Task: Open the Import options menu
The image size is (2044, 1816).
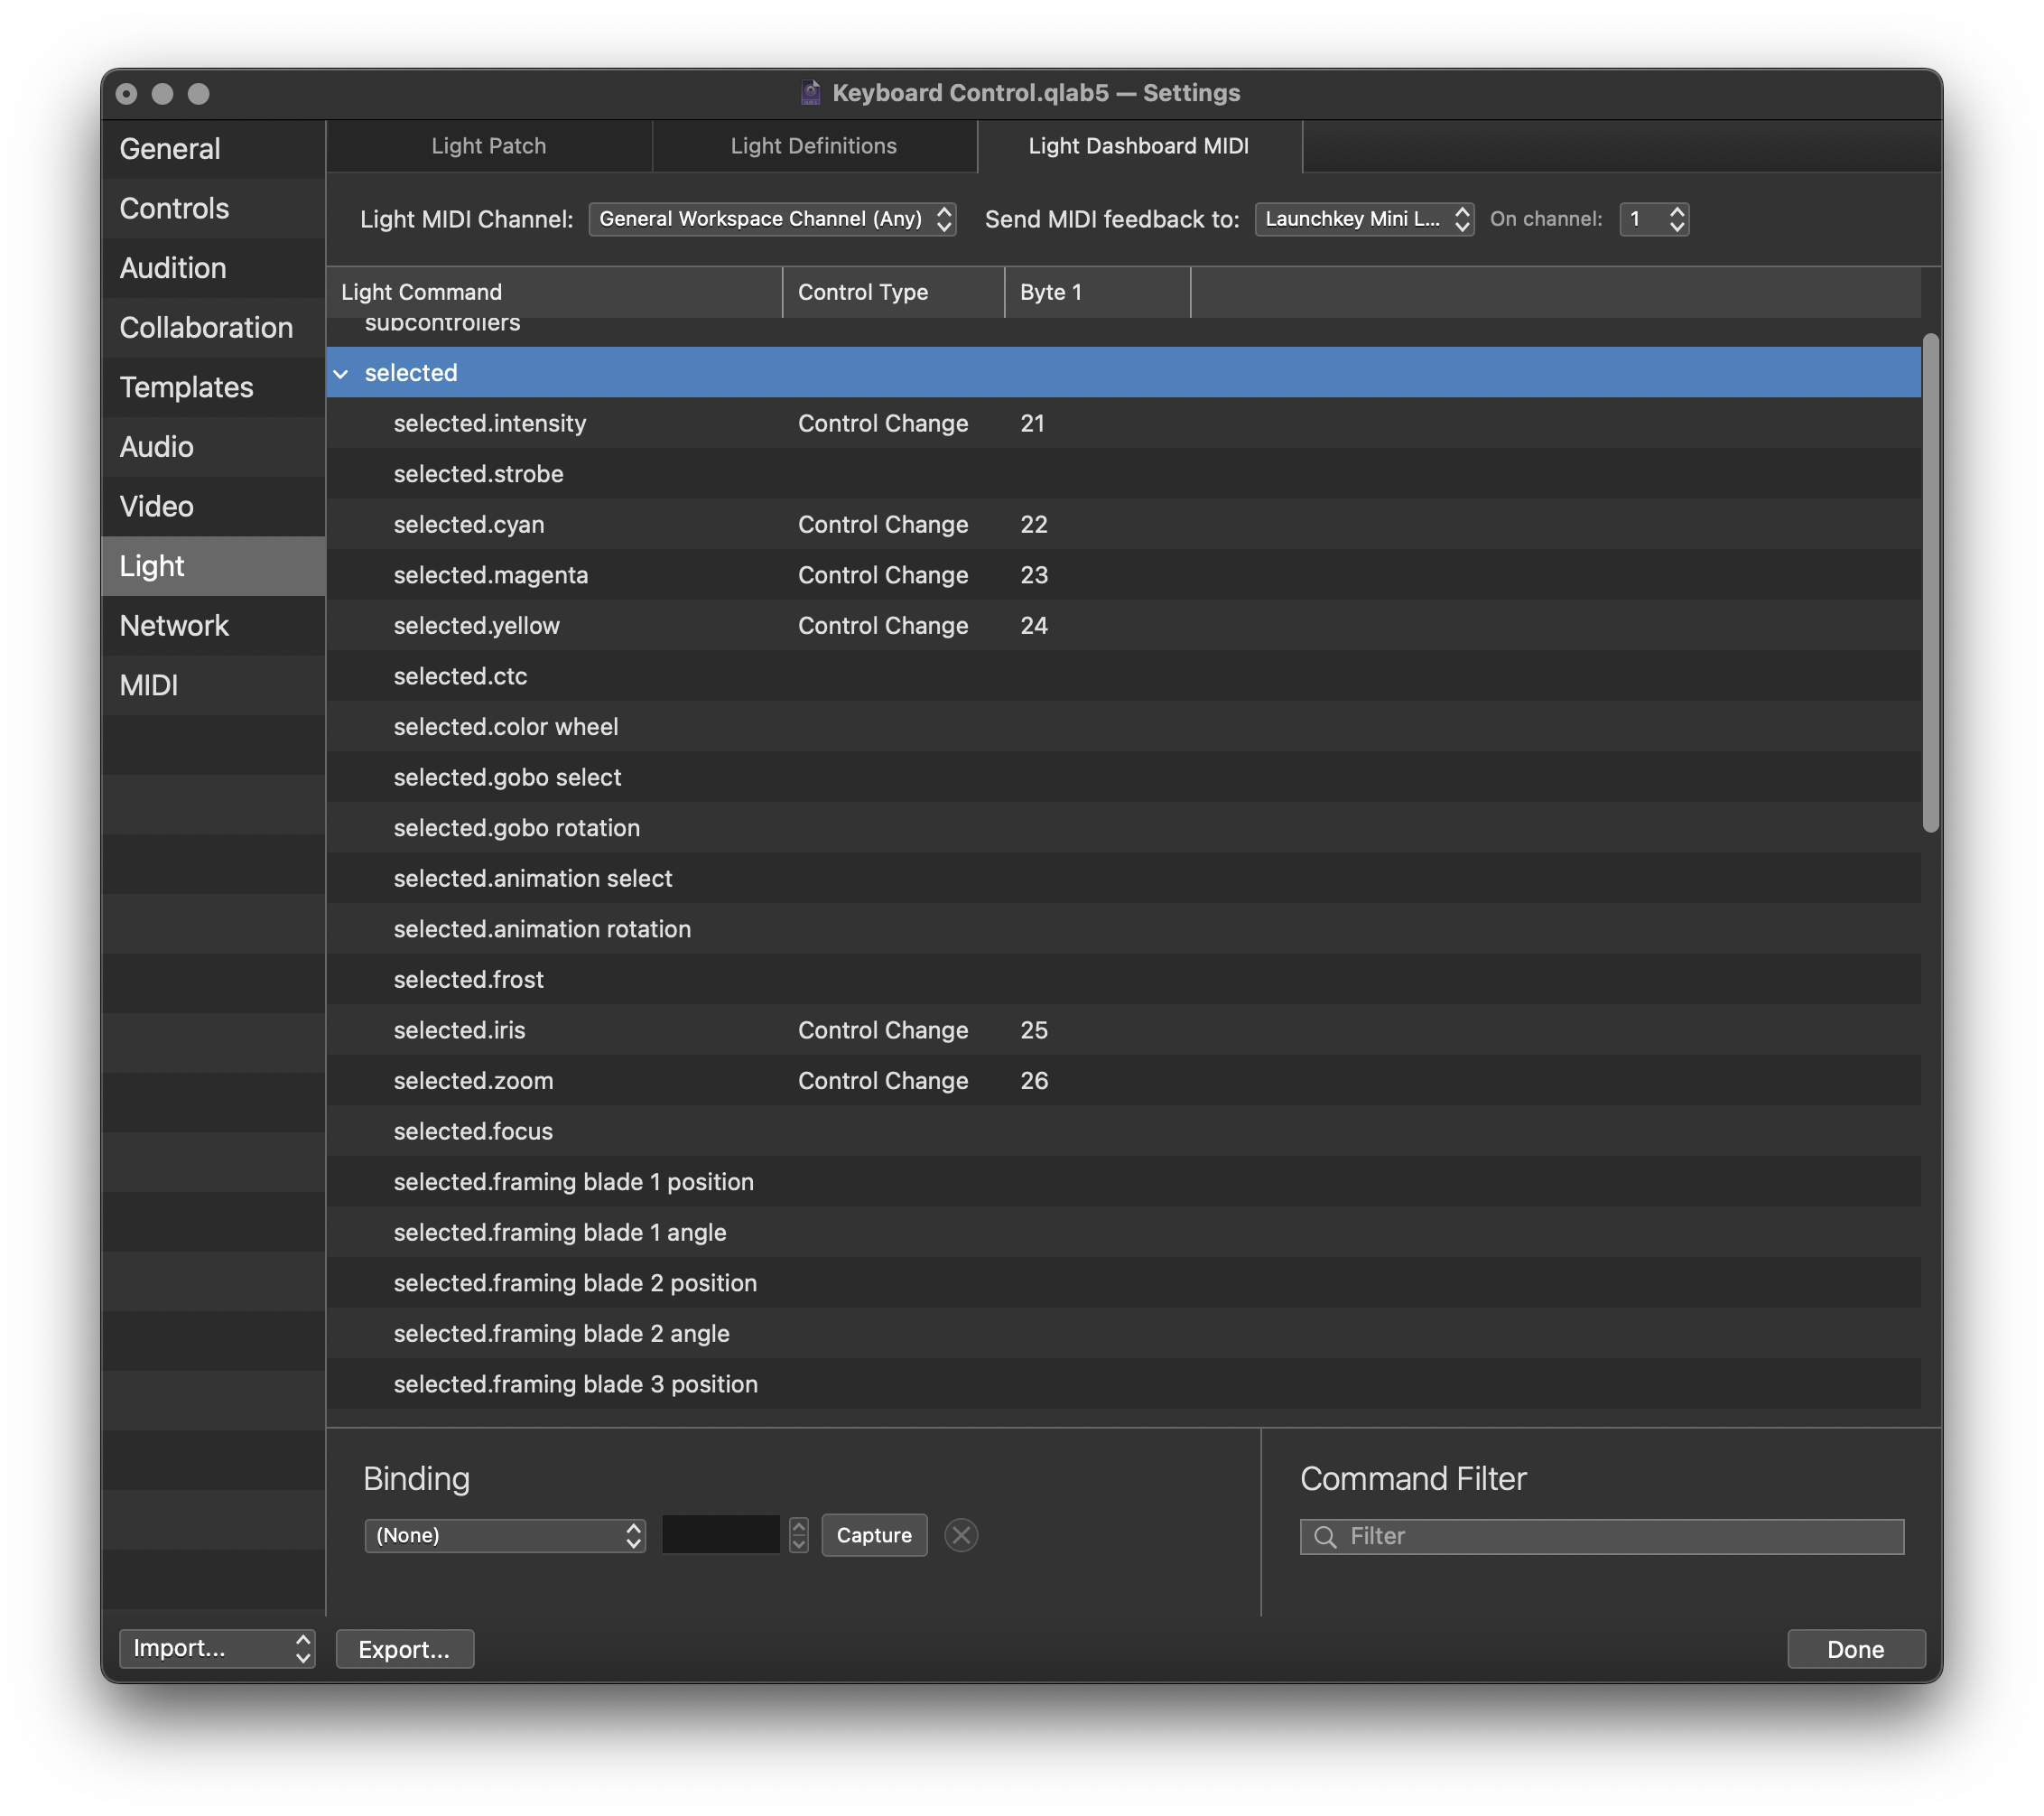Action: point(217,1648)
